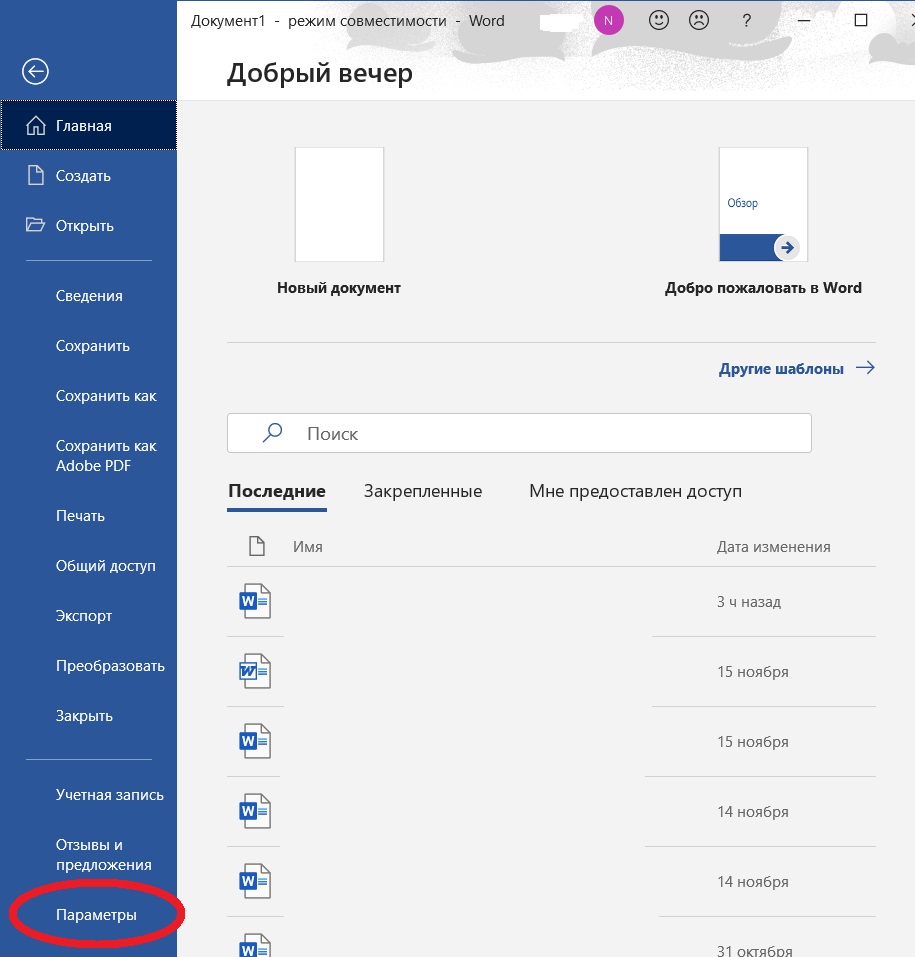Switch to Мне предоставлен доступ tab

point(635,491)
